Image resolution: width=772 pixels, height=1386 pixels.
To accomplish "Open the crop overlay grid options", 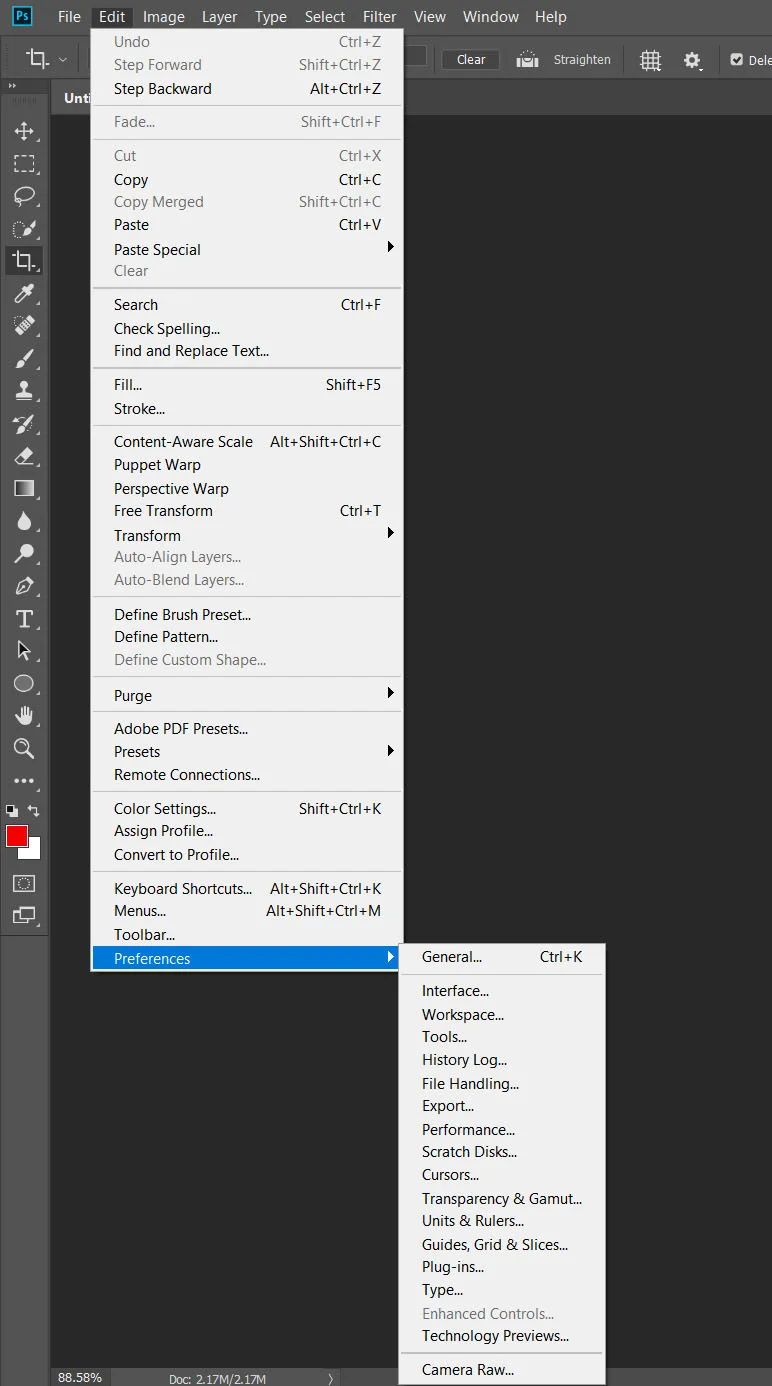I will (651, 60).
